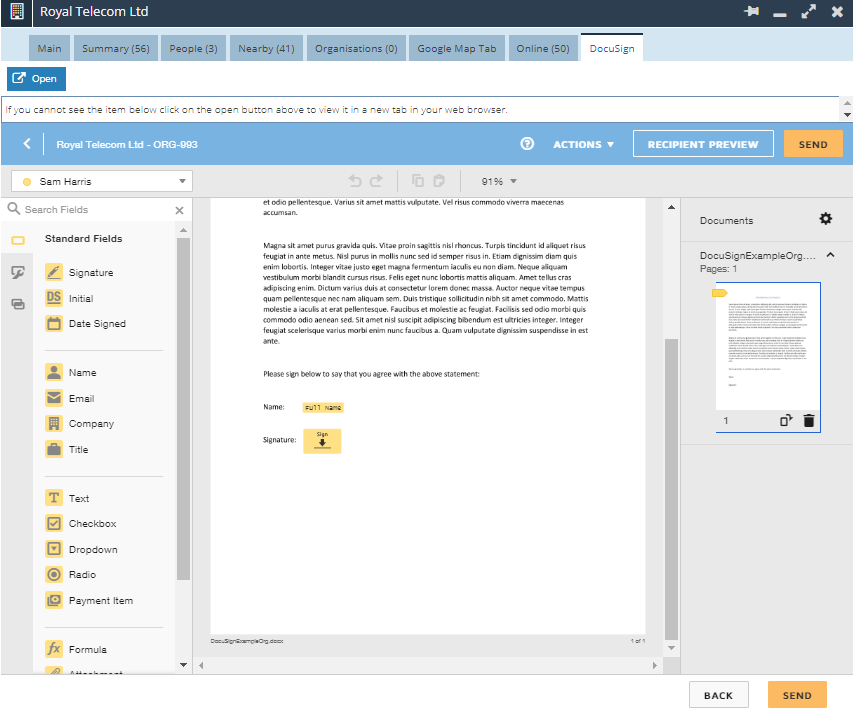
Task: Select the Formula fx icon
Action: [54, 649]
